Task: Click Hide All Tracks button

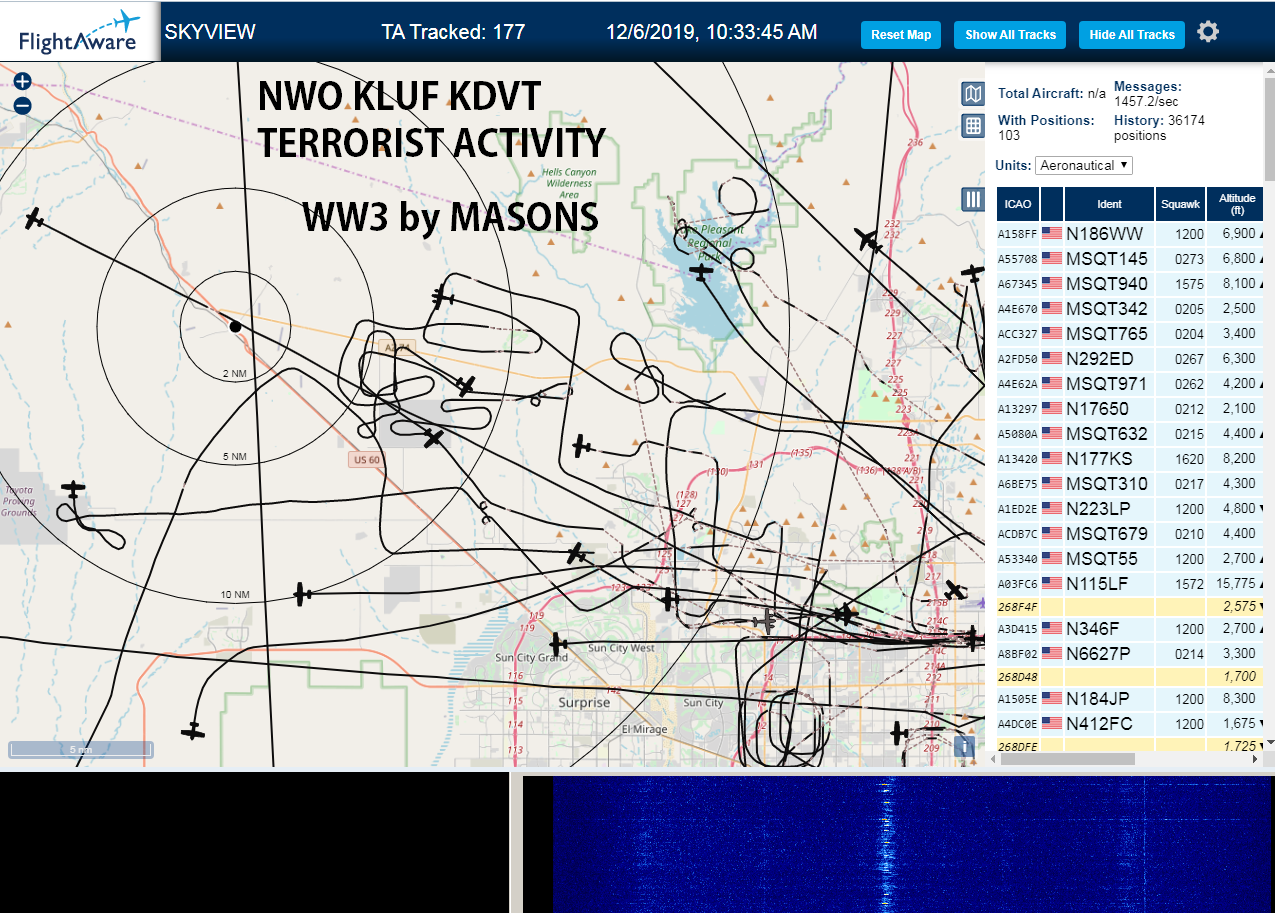Action: click(x=1132, y=34)
